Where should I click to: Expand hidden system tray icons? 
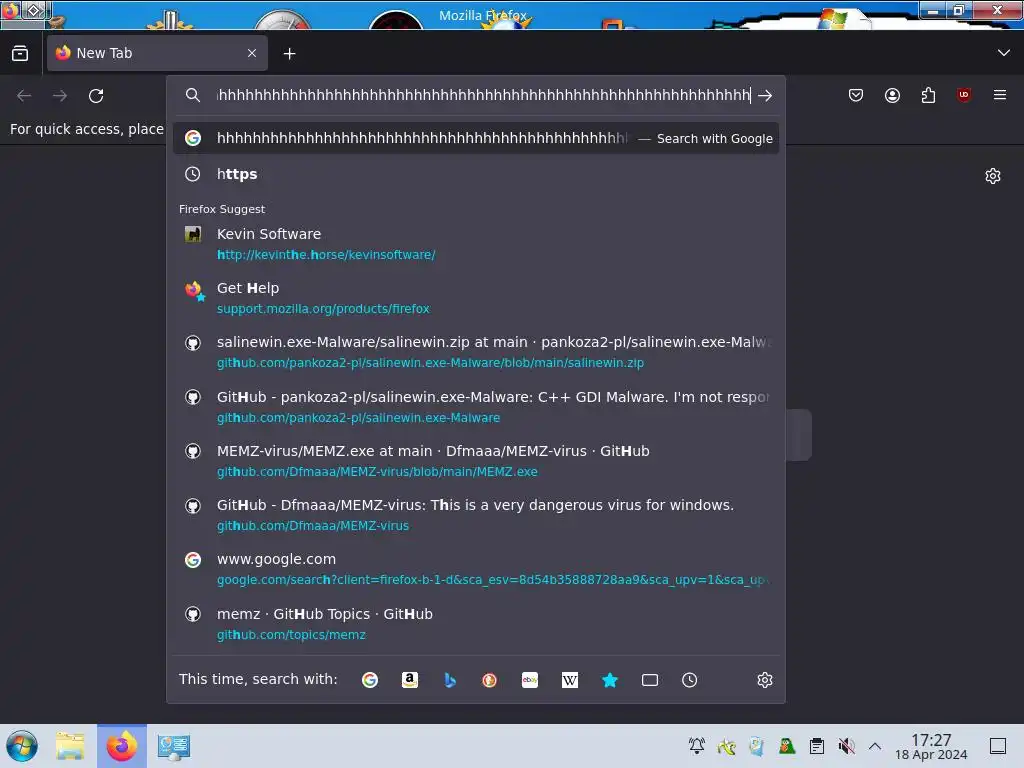point(875,746)
